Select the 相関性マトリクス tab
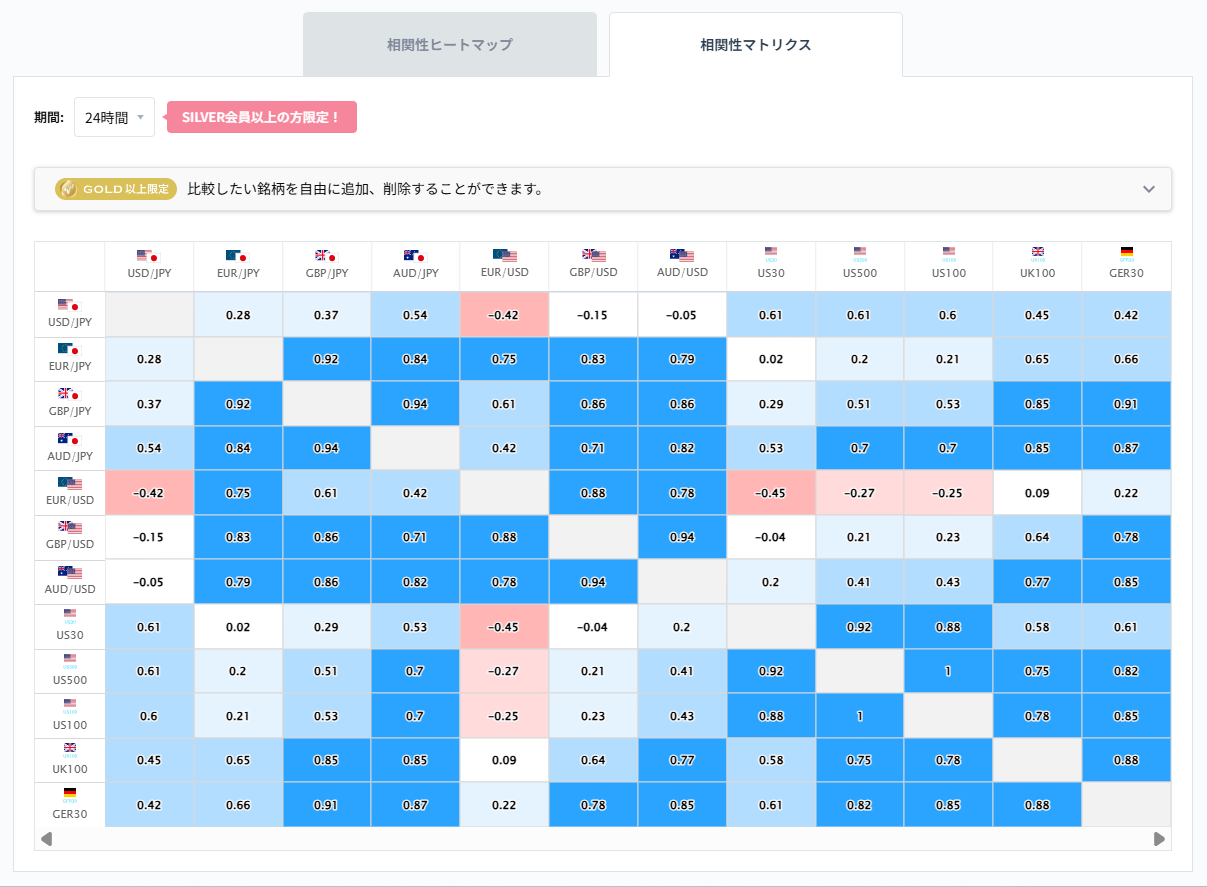This screenshot has width=1207, height=887. (755, 44)
